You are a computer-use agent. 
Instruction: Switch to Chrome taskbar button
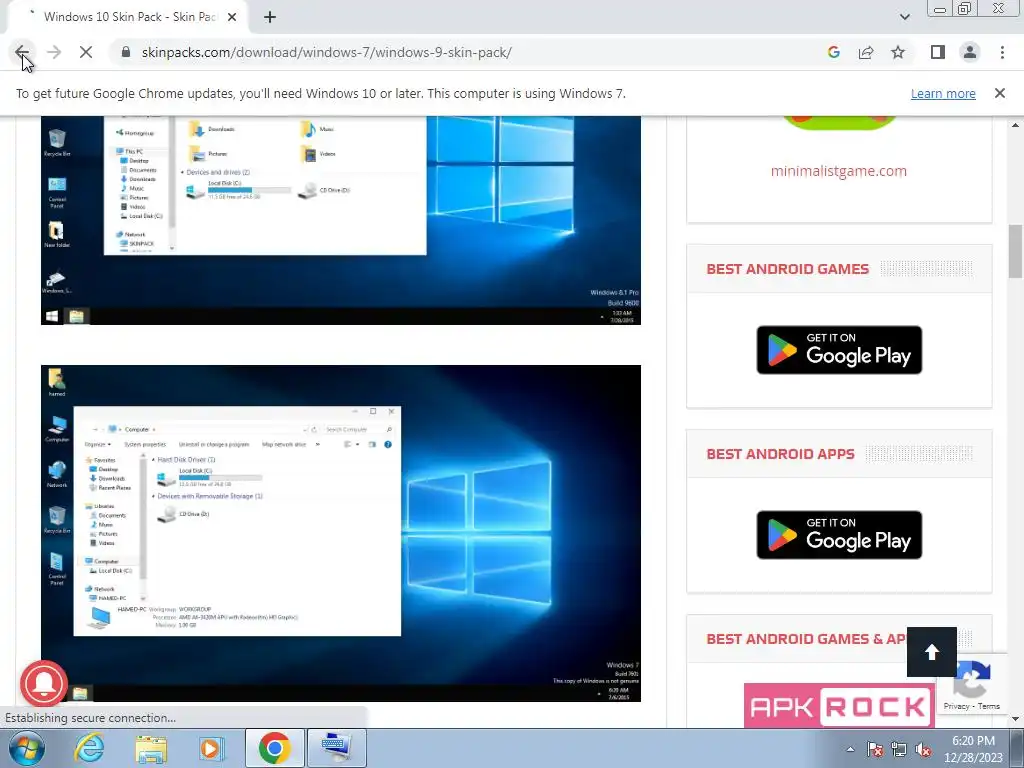(x=274, y=748)
